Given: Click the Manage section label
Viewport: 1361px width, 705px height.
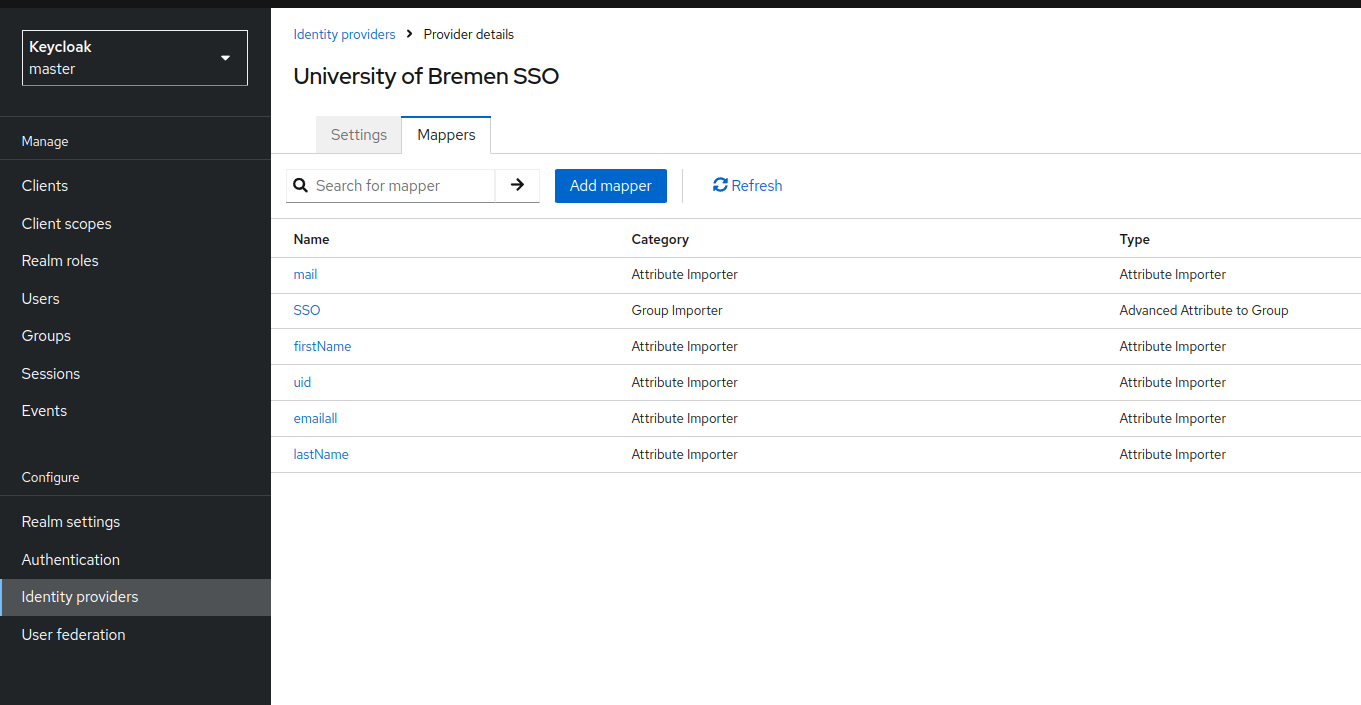Looking at the screenshot, I should coord(45,142).
